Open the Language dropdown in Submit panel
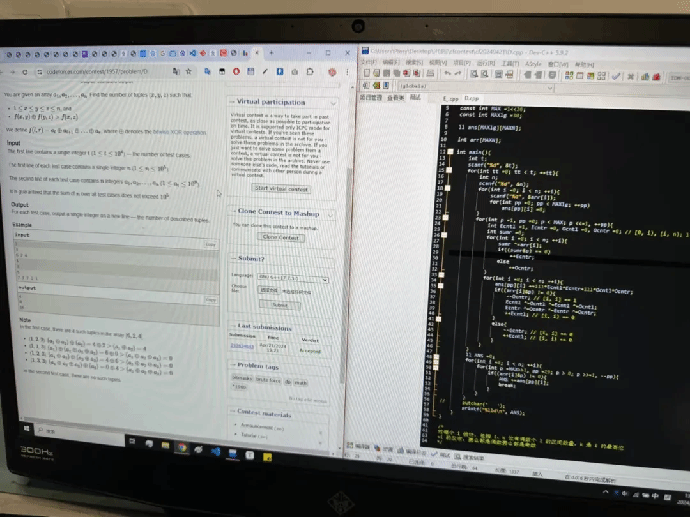The width and height of the screenshot is (690, 518). click(x=293, y=279)
